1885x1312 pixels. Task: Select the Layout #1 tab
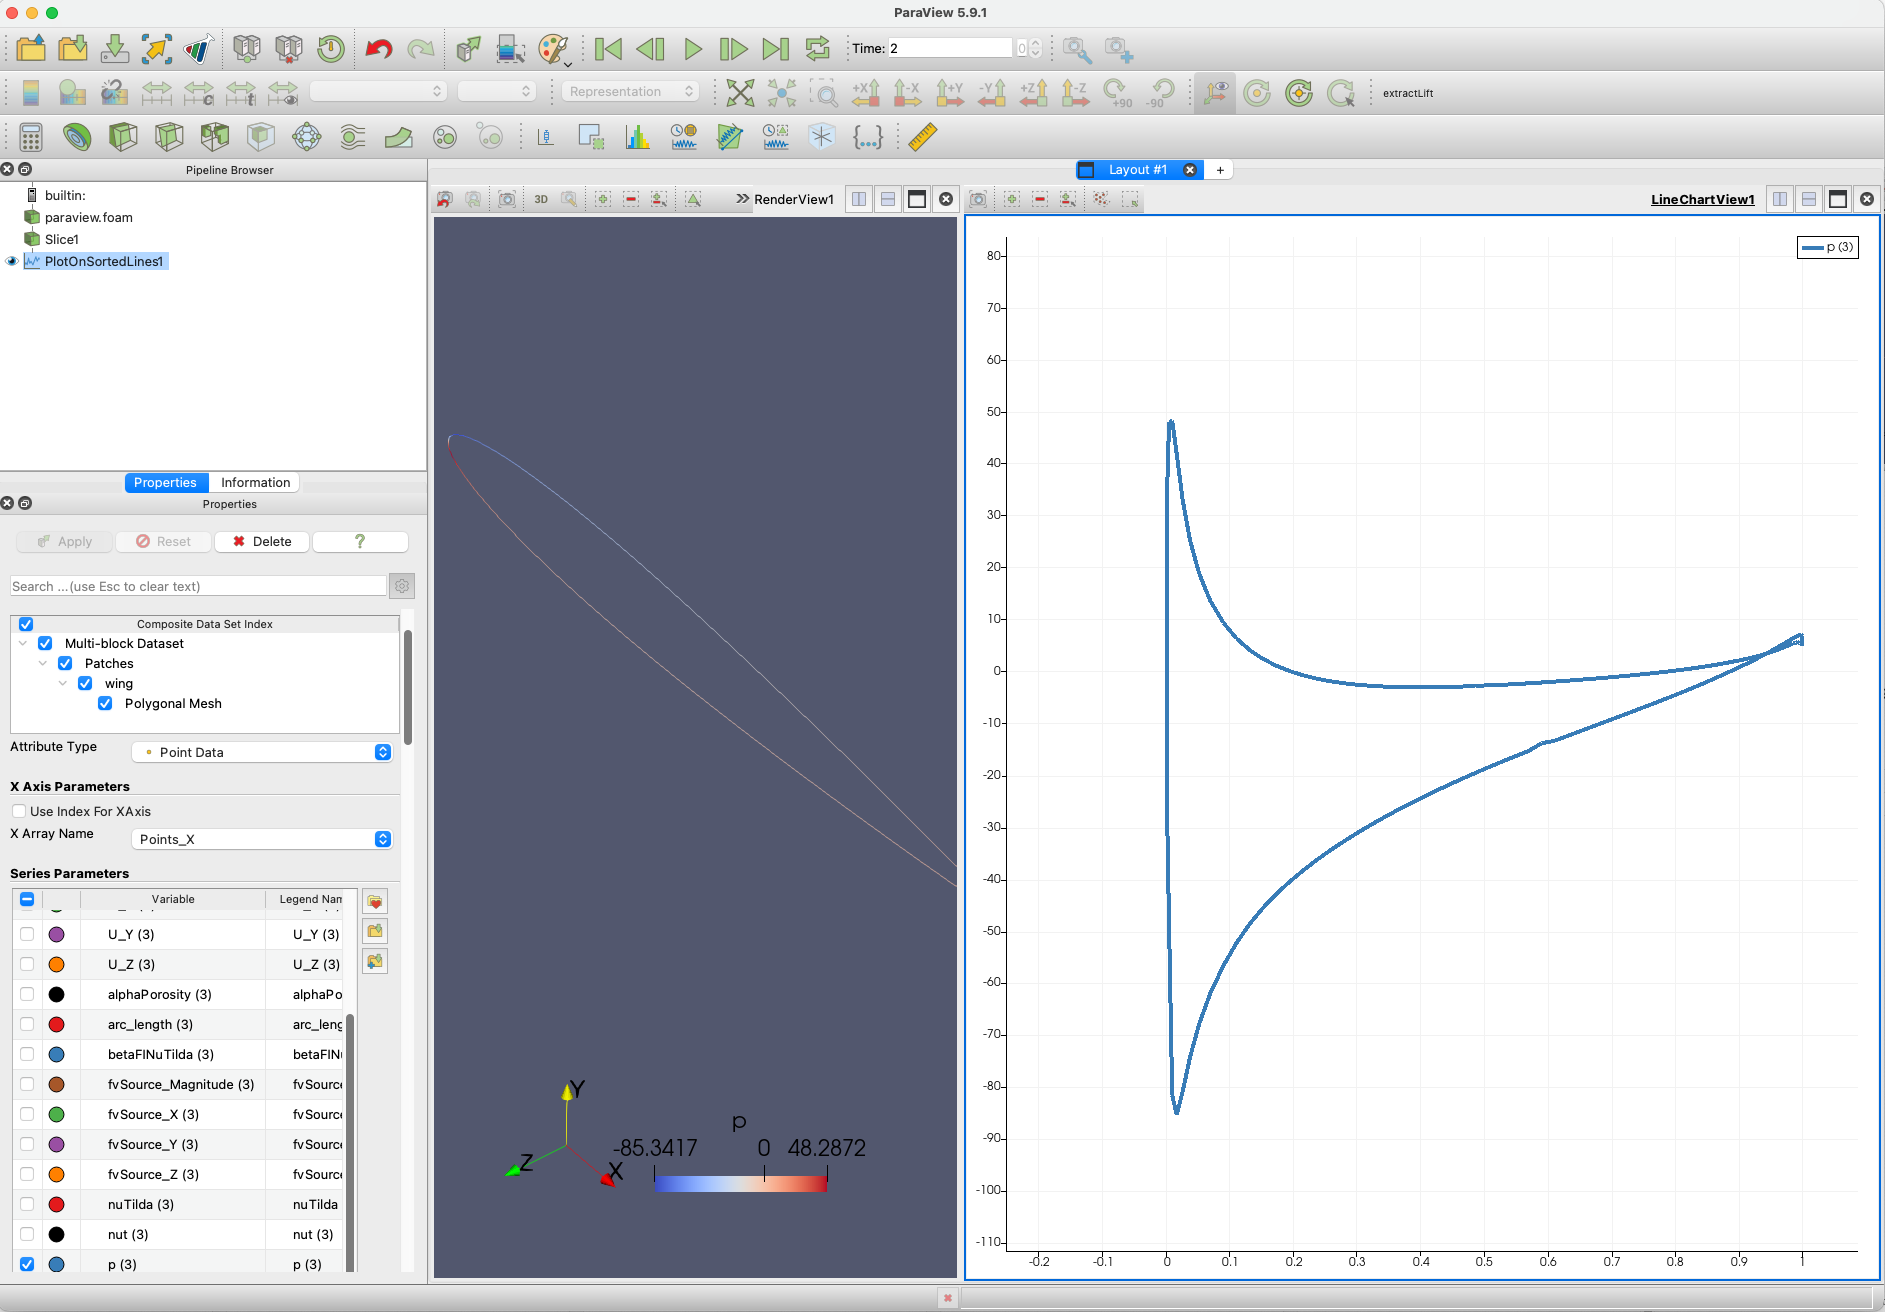[x=1137, y=170]
